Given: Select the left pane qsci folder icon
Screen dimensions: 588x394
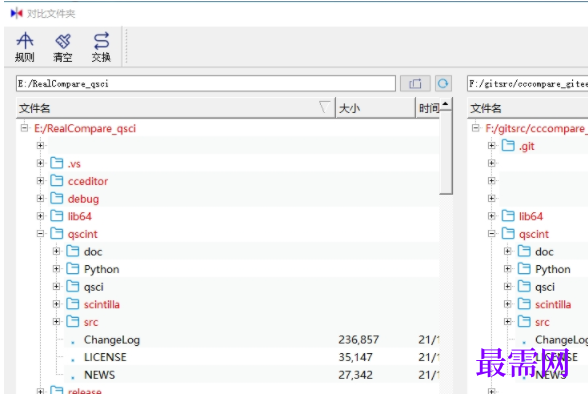Looking at the screenshot, I should tap(73, 286).
